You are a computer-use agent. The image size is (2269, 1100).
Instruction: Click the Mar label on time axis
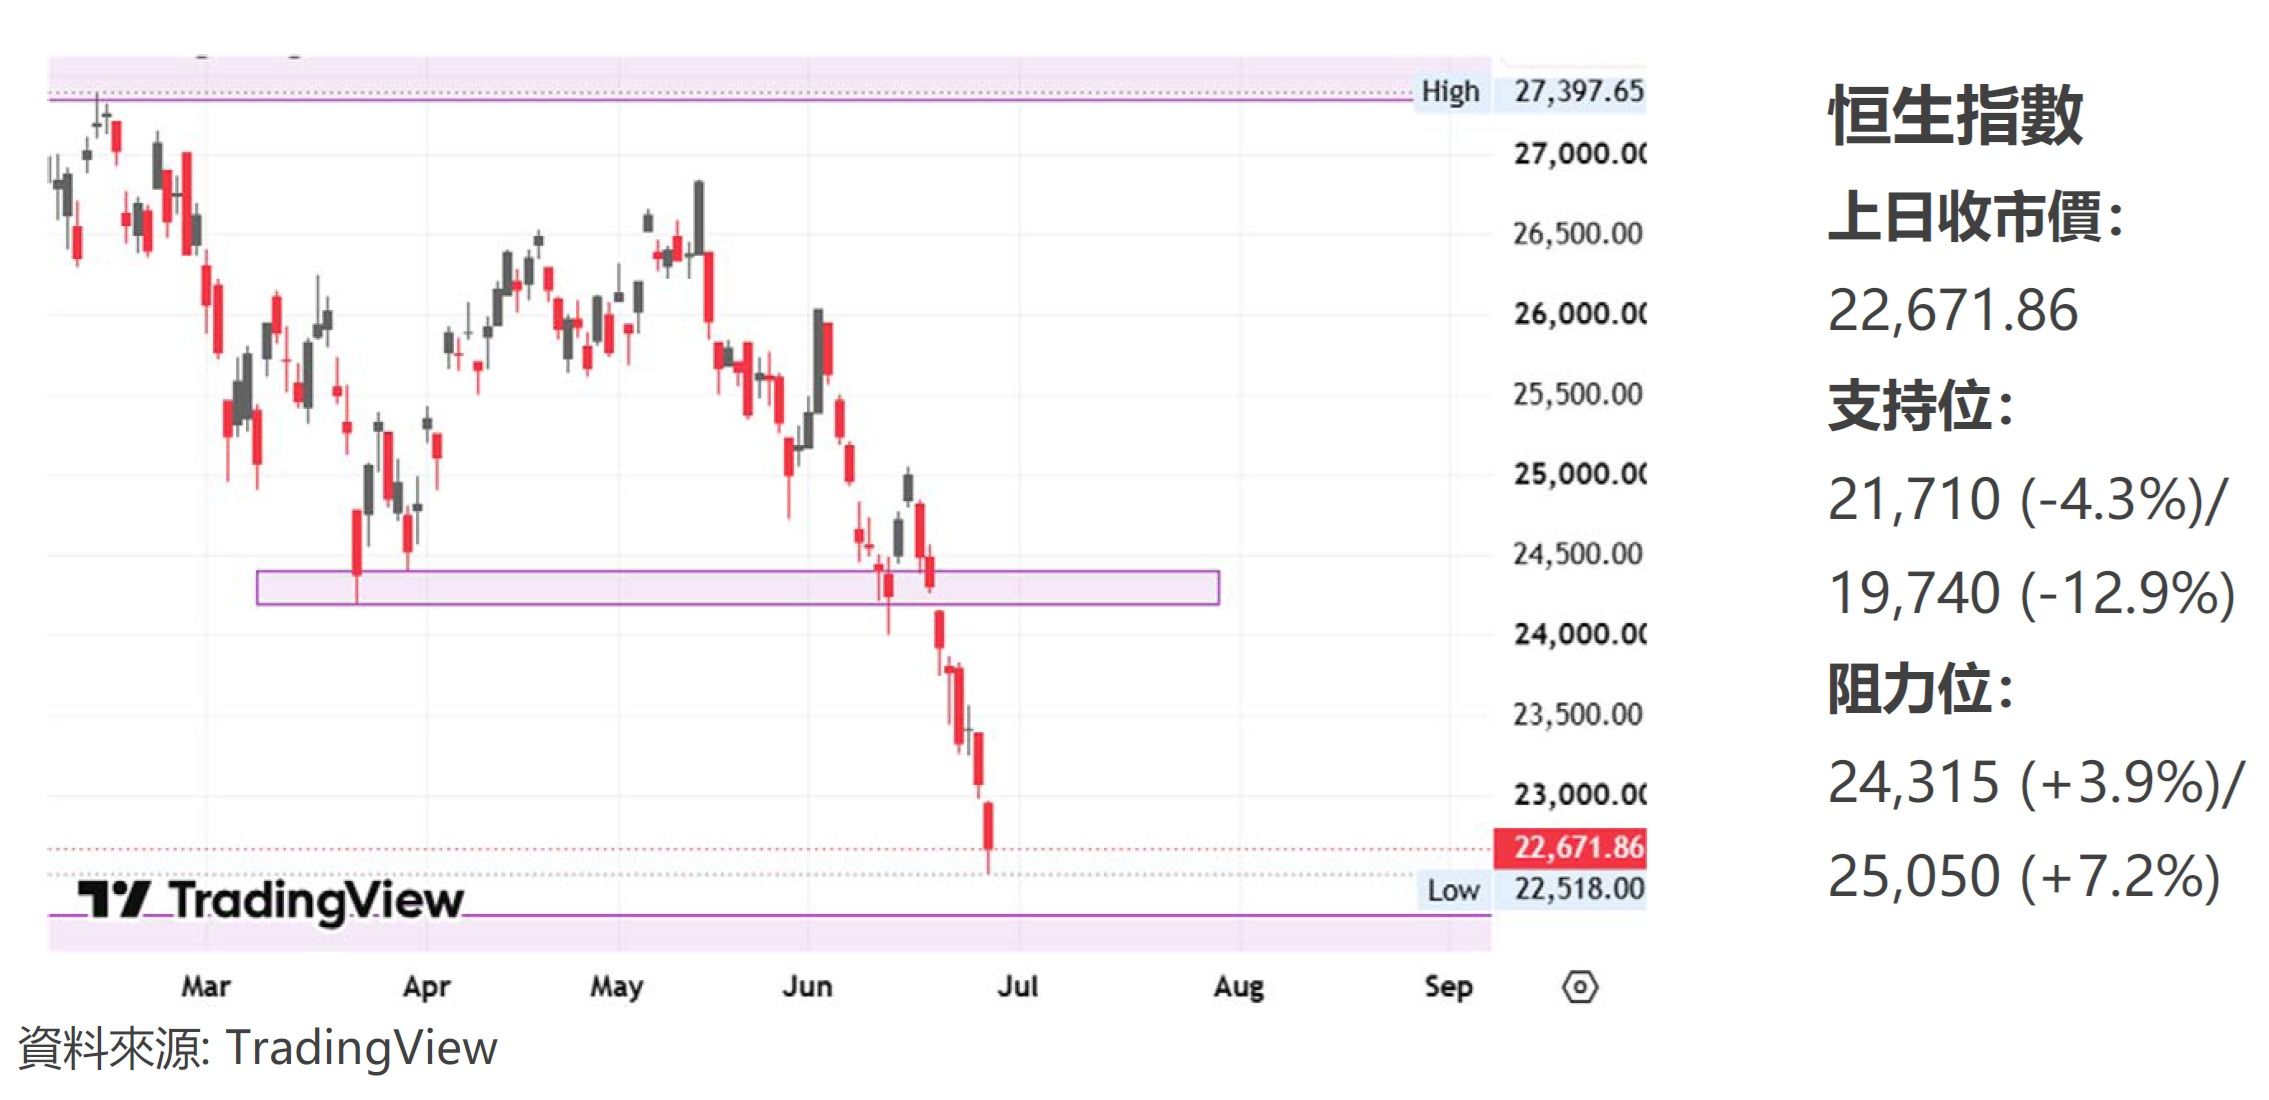click(x=206, y=987)
